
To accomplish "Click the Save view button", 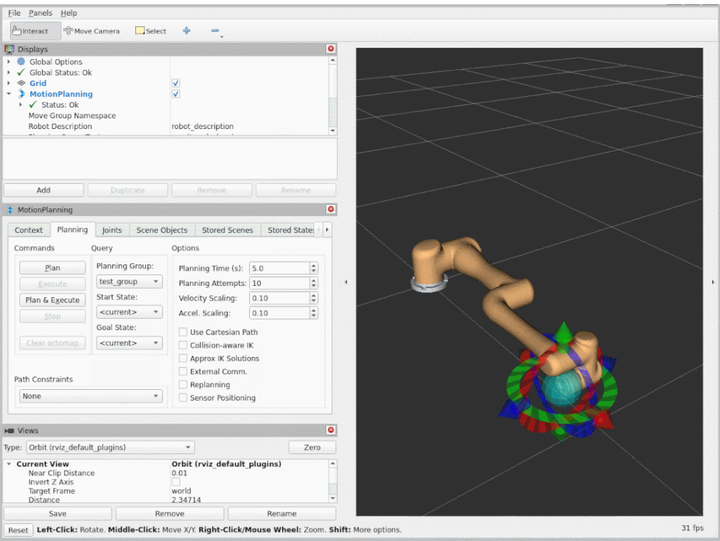I will click(57, 513).
